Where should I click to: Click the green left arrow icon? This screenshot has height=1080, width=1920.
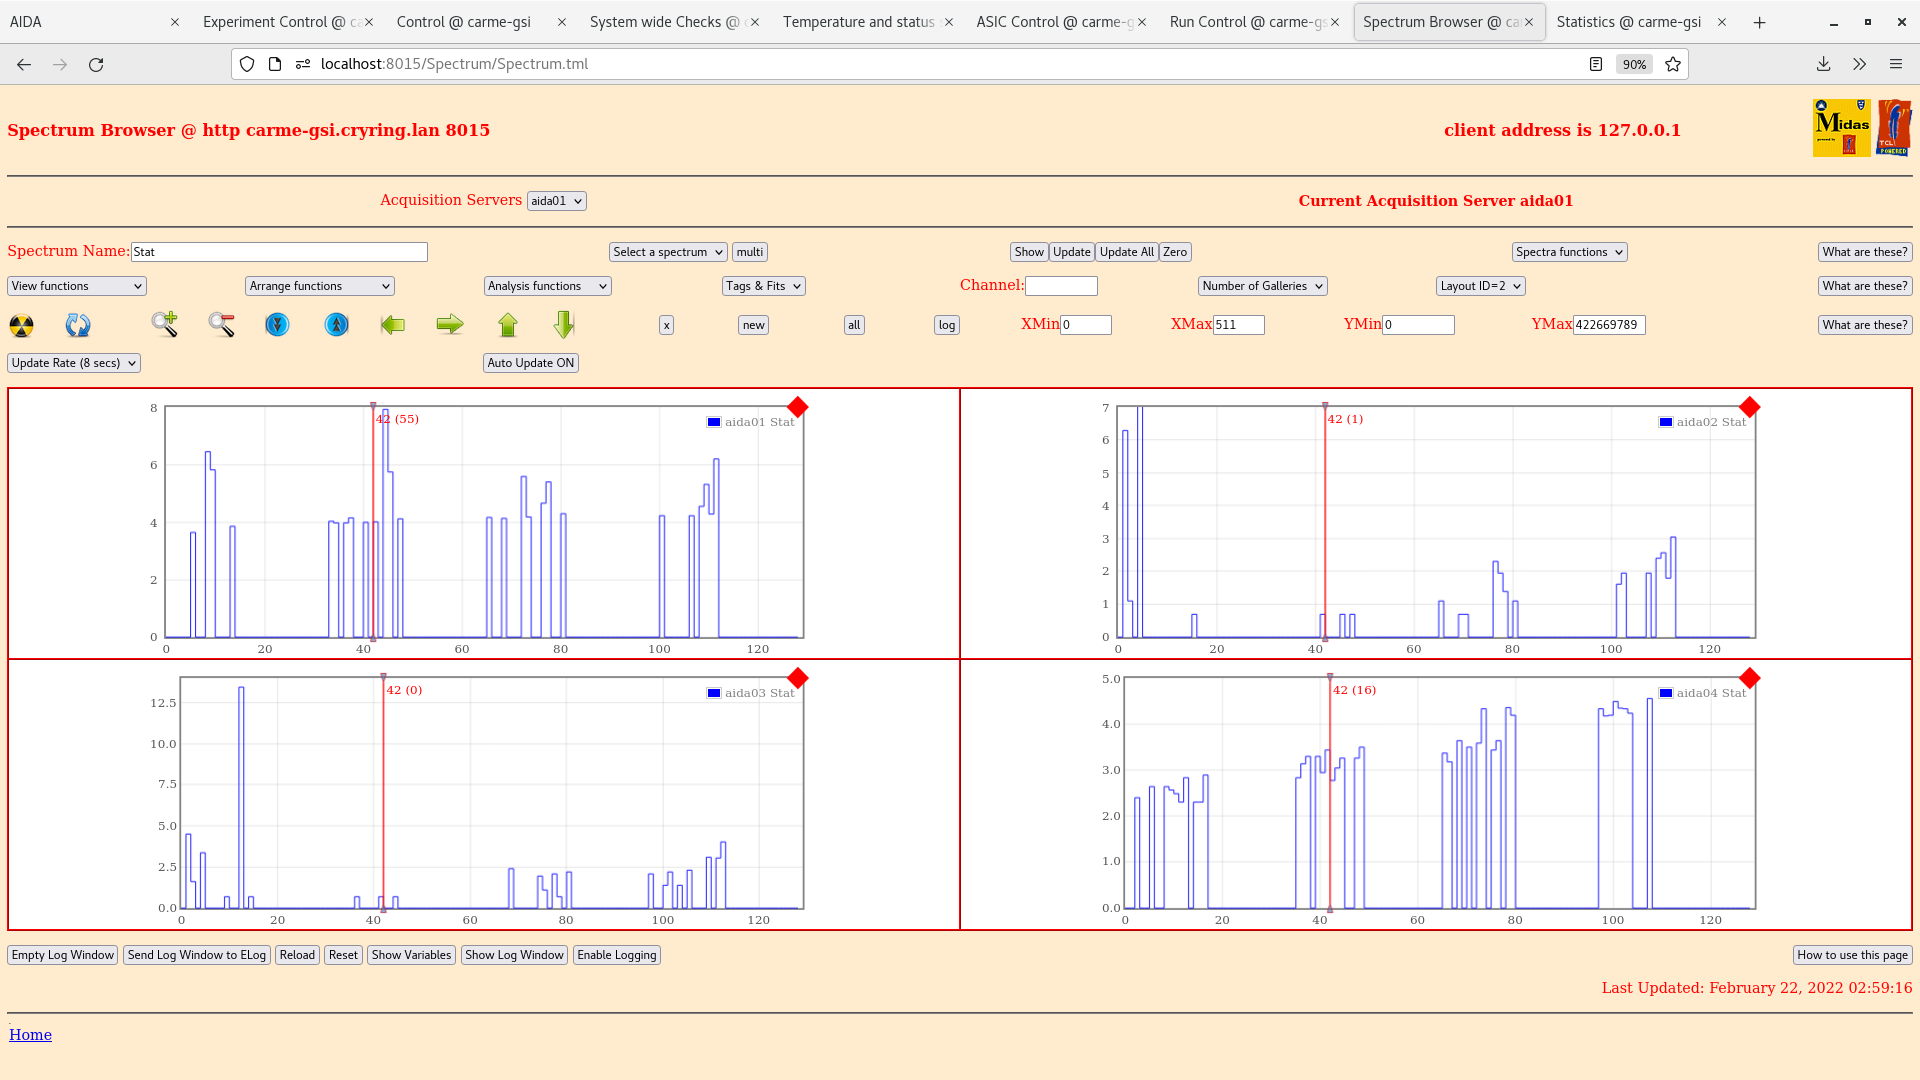point(393,324)
